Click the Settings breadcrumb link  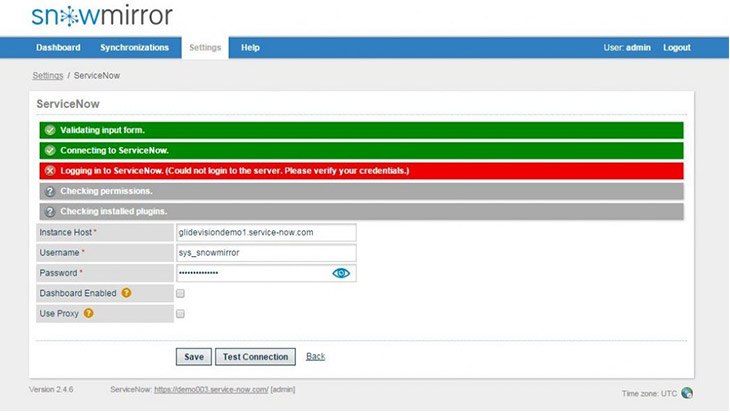[x=47, y=76]
